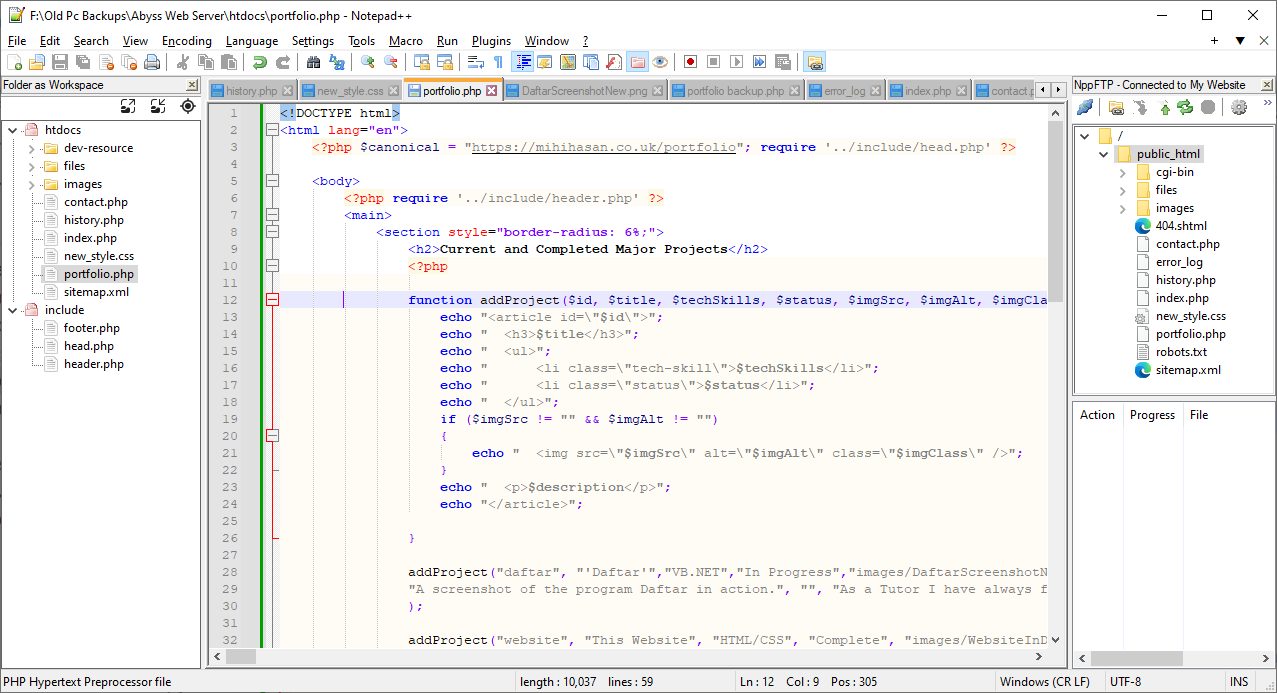Image resolution: width=1277 pixels, height=693 pixels.
Task: Open NppFTP settings gear icon
Action: pyautogui.click(x=1239, y=107)
